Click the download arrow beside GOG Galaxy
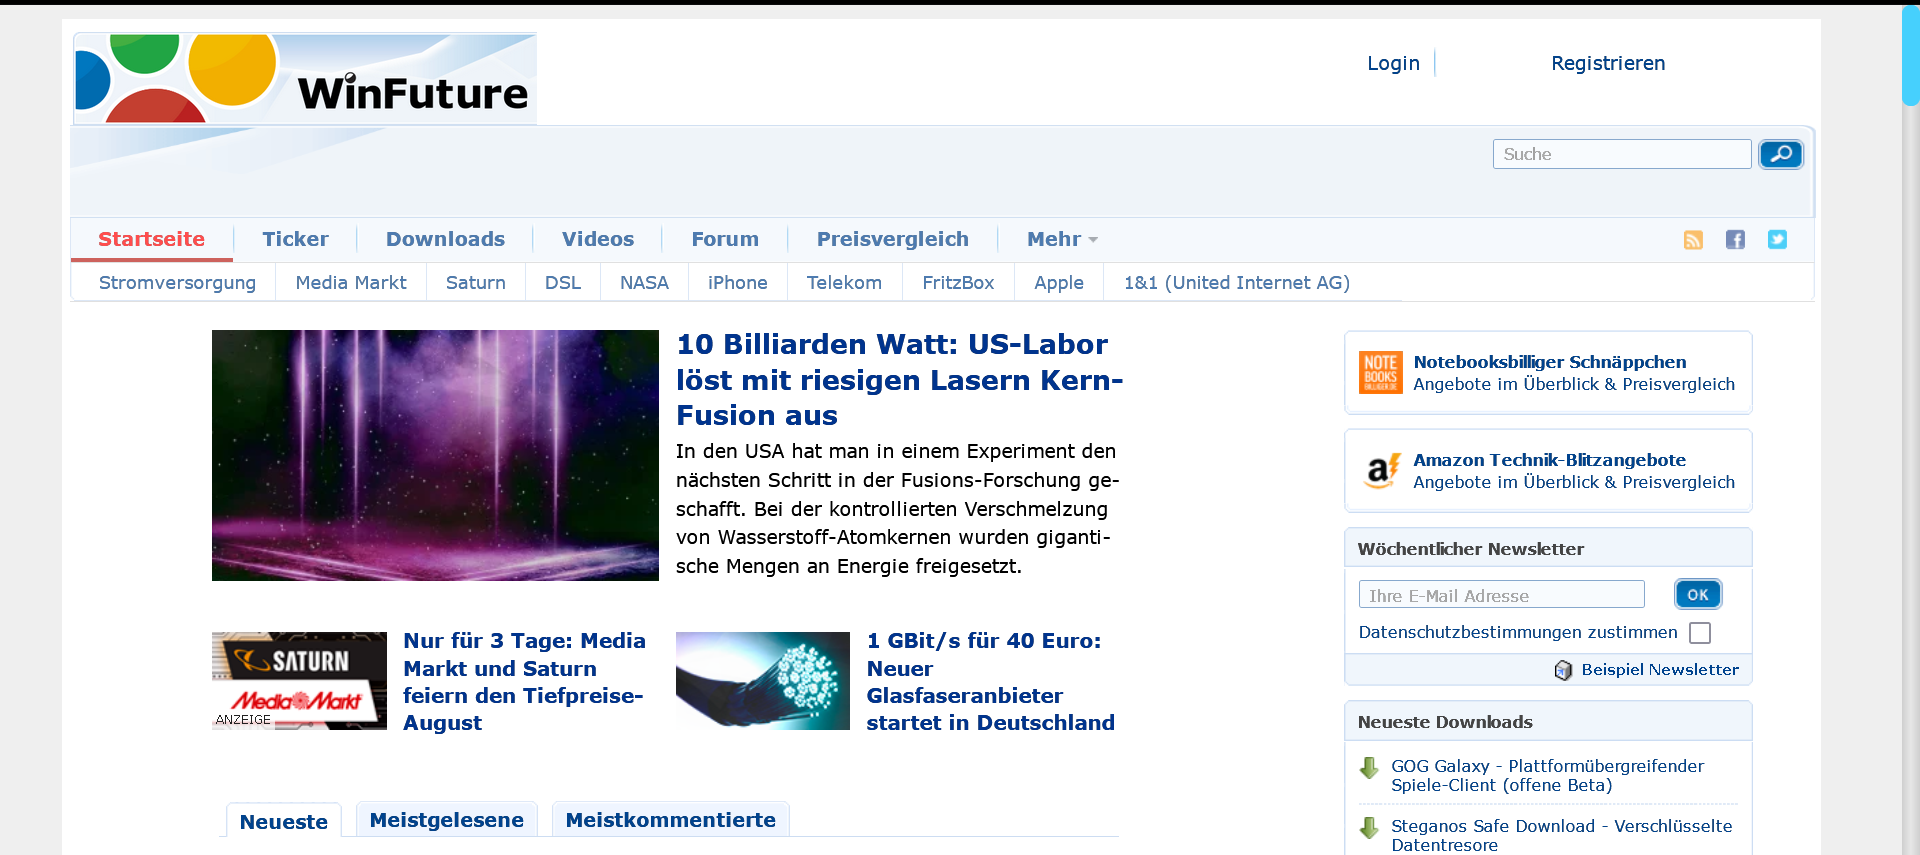Viewport: 1920px width, 855px height. 1369,768
